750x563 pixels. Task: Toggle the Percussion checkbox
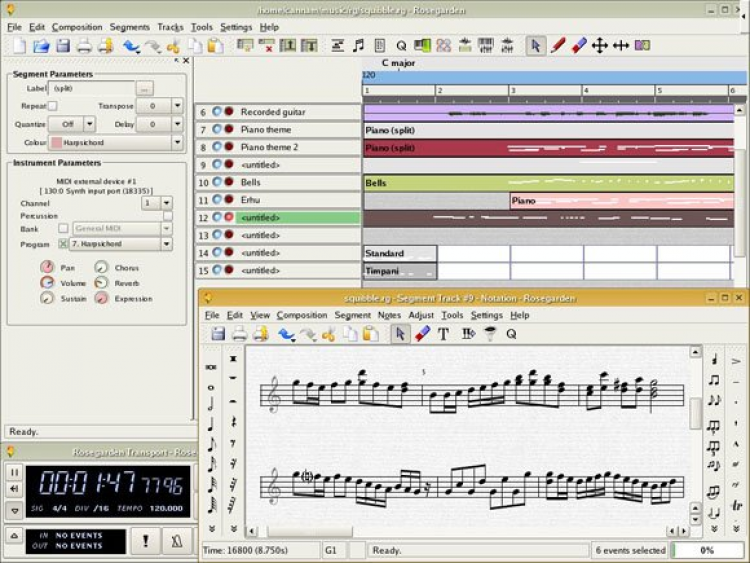pyautogui.click(x=168, y=215)
